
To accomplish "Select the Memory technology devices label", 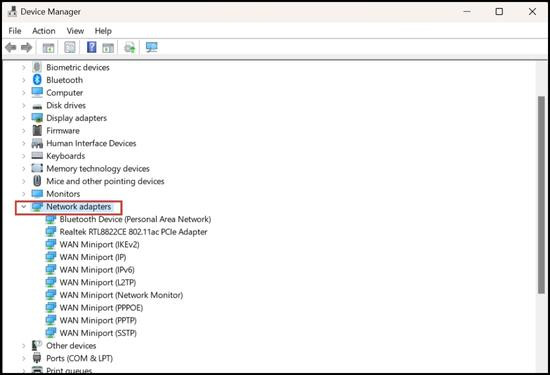I will [98, 168].
